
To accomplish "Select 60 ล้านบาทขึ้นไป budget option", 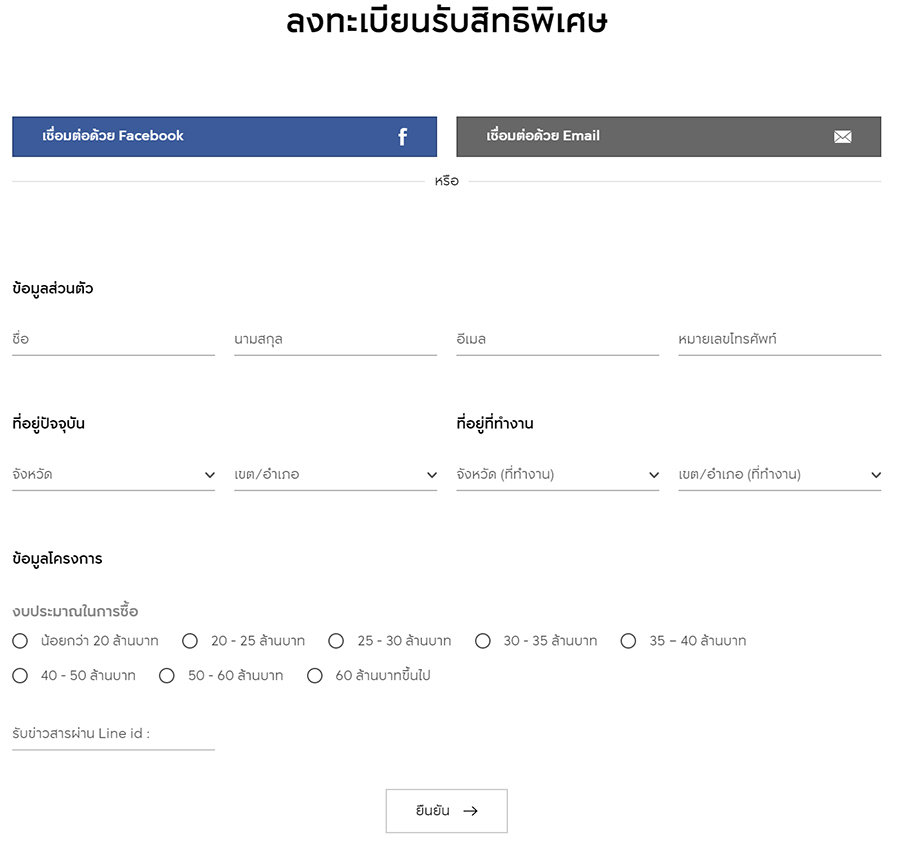I will click(x=315, y=676).
